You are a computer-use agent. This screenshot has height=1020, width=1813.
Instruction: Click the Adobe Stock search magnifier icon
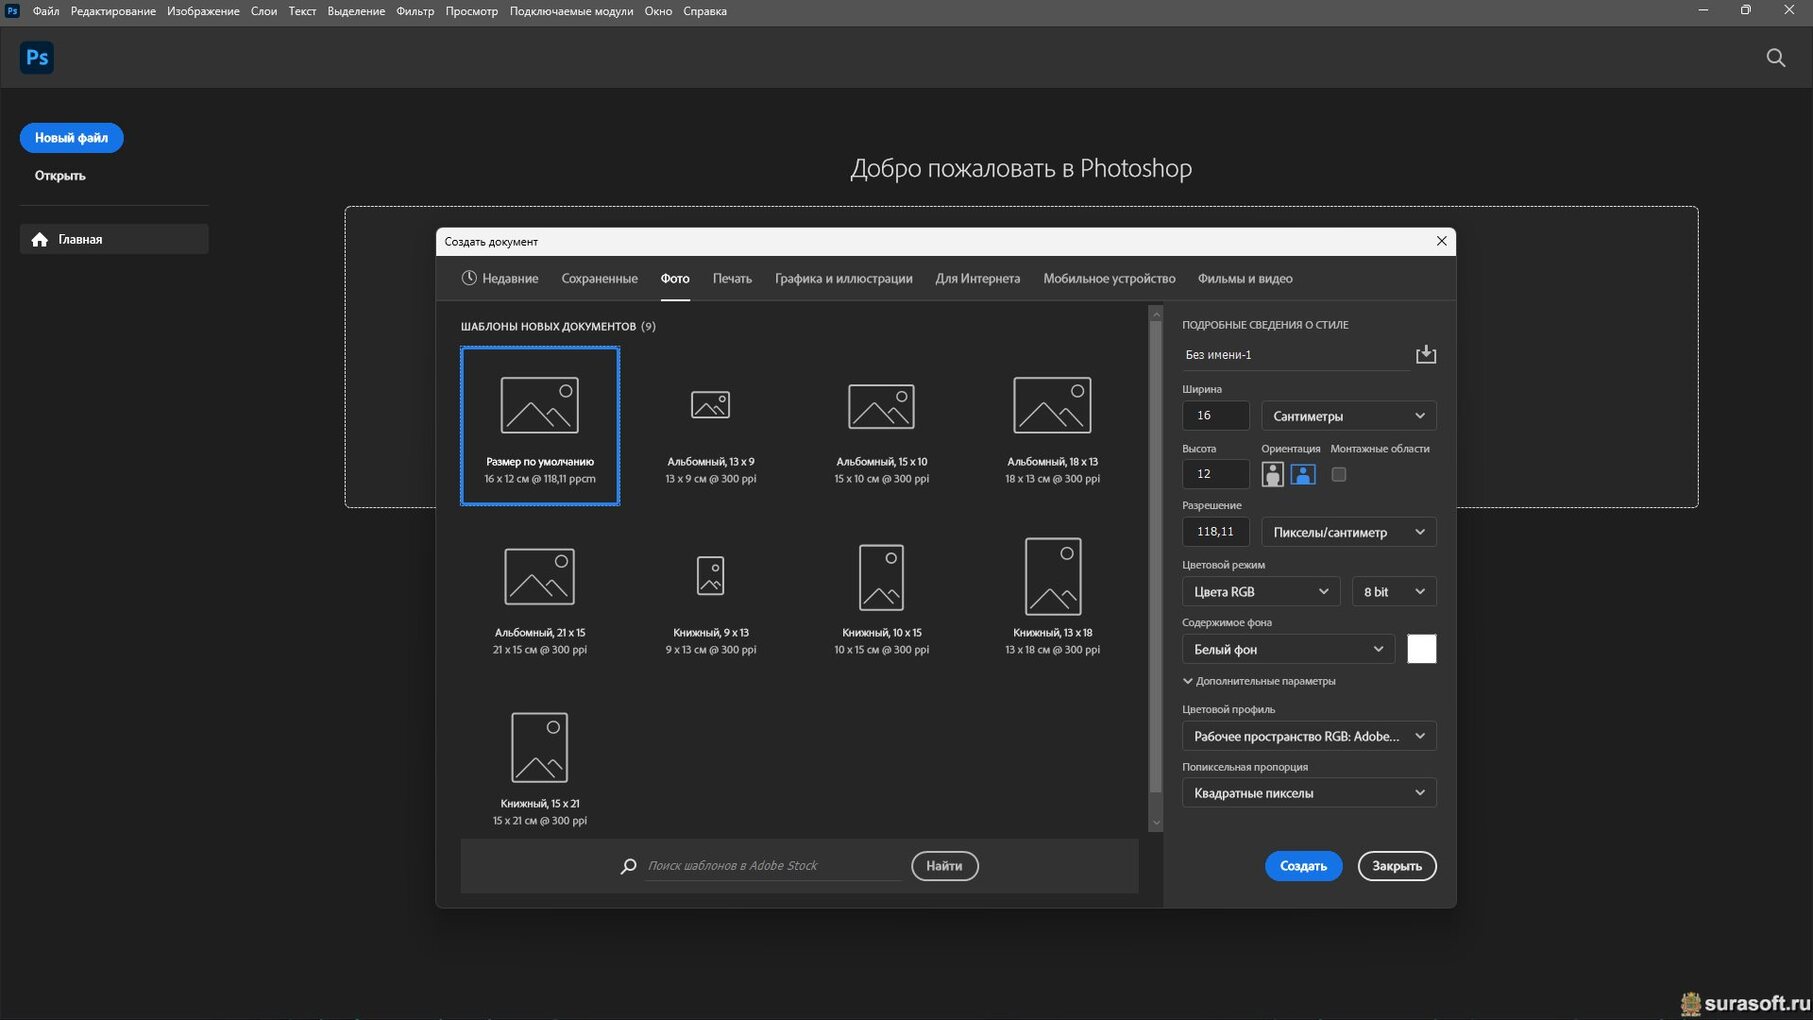click(x=628, y=866)
